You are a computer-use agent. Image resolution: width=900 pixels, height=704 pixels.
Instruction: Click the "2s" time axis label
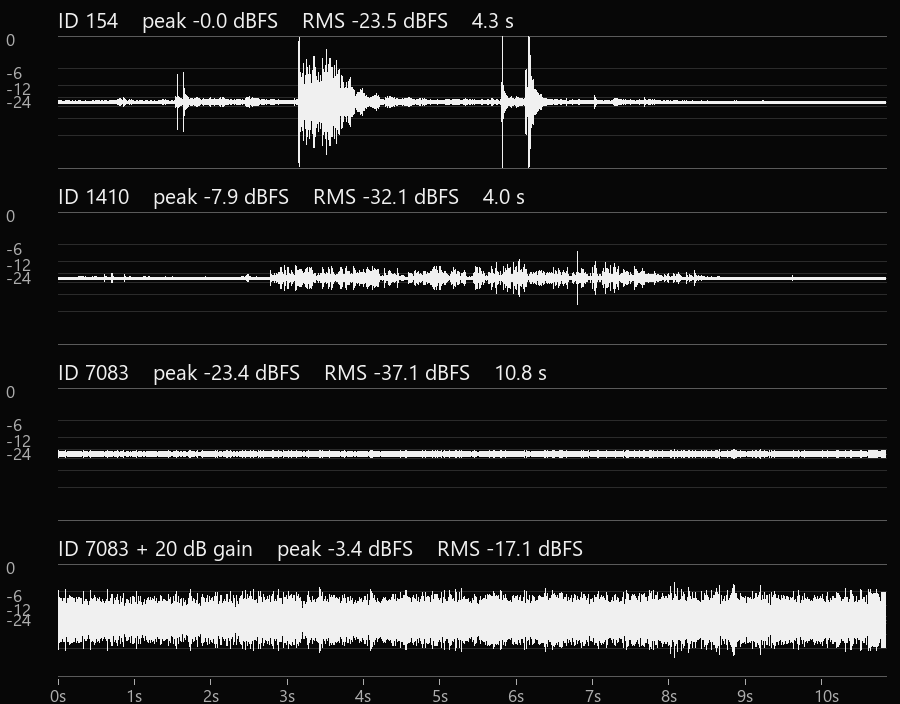click(x=211, y=696)
